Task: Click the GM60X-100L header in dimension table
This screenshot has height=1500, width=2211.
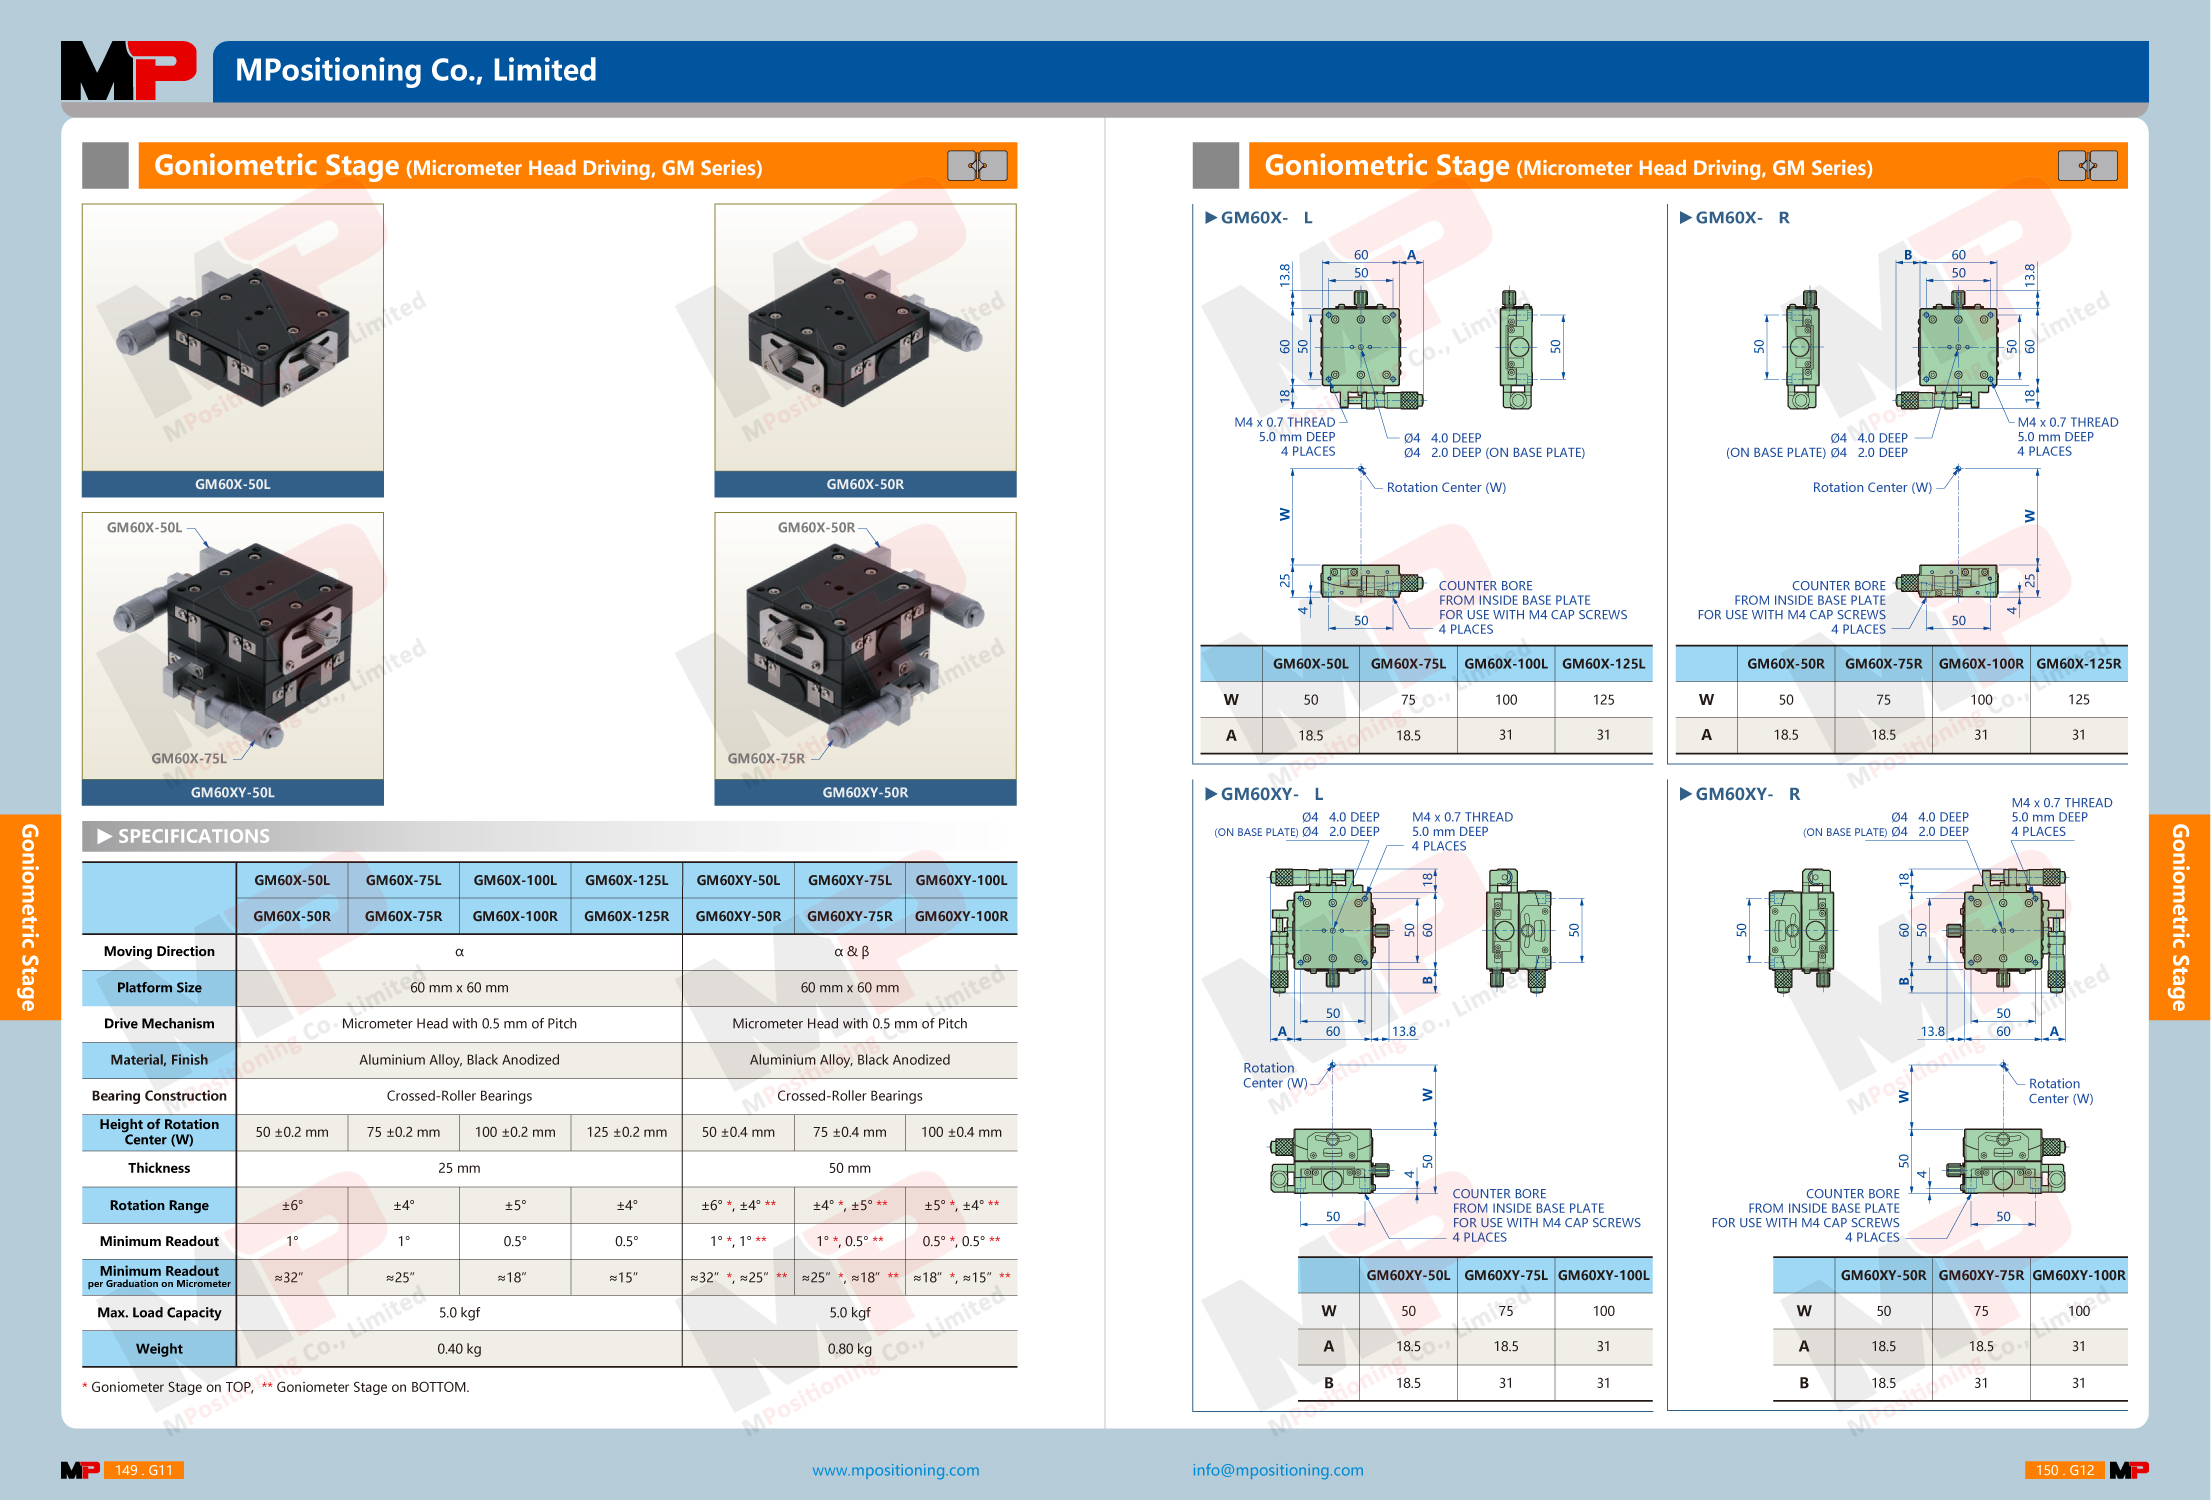Action: coord(1506,663)
